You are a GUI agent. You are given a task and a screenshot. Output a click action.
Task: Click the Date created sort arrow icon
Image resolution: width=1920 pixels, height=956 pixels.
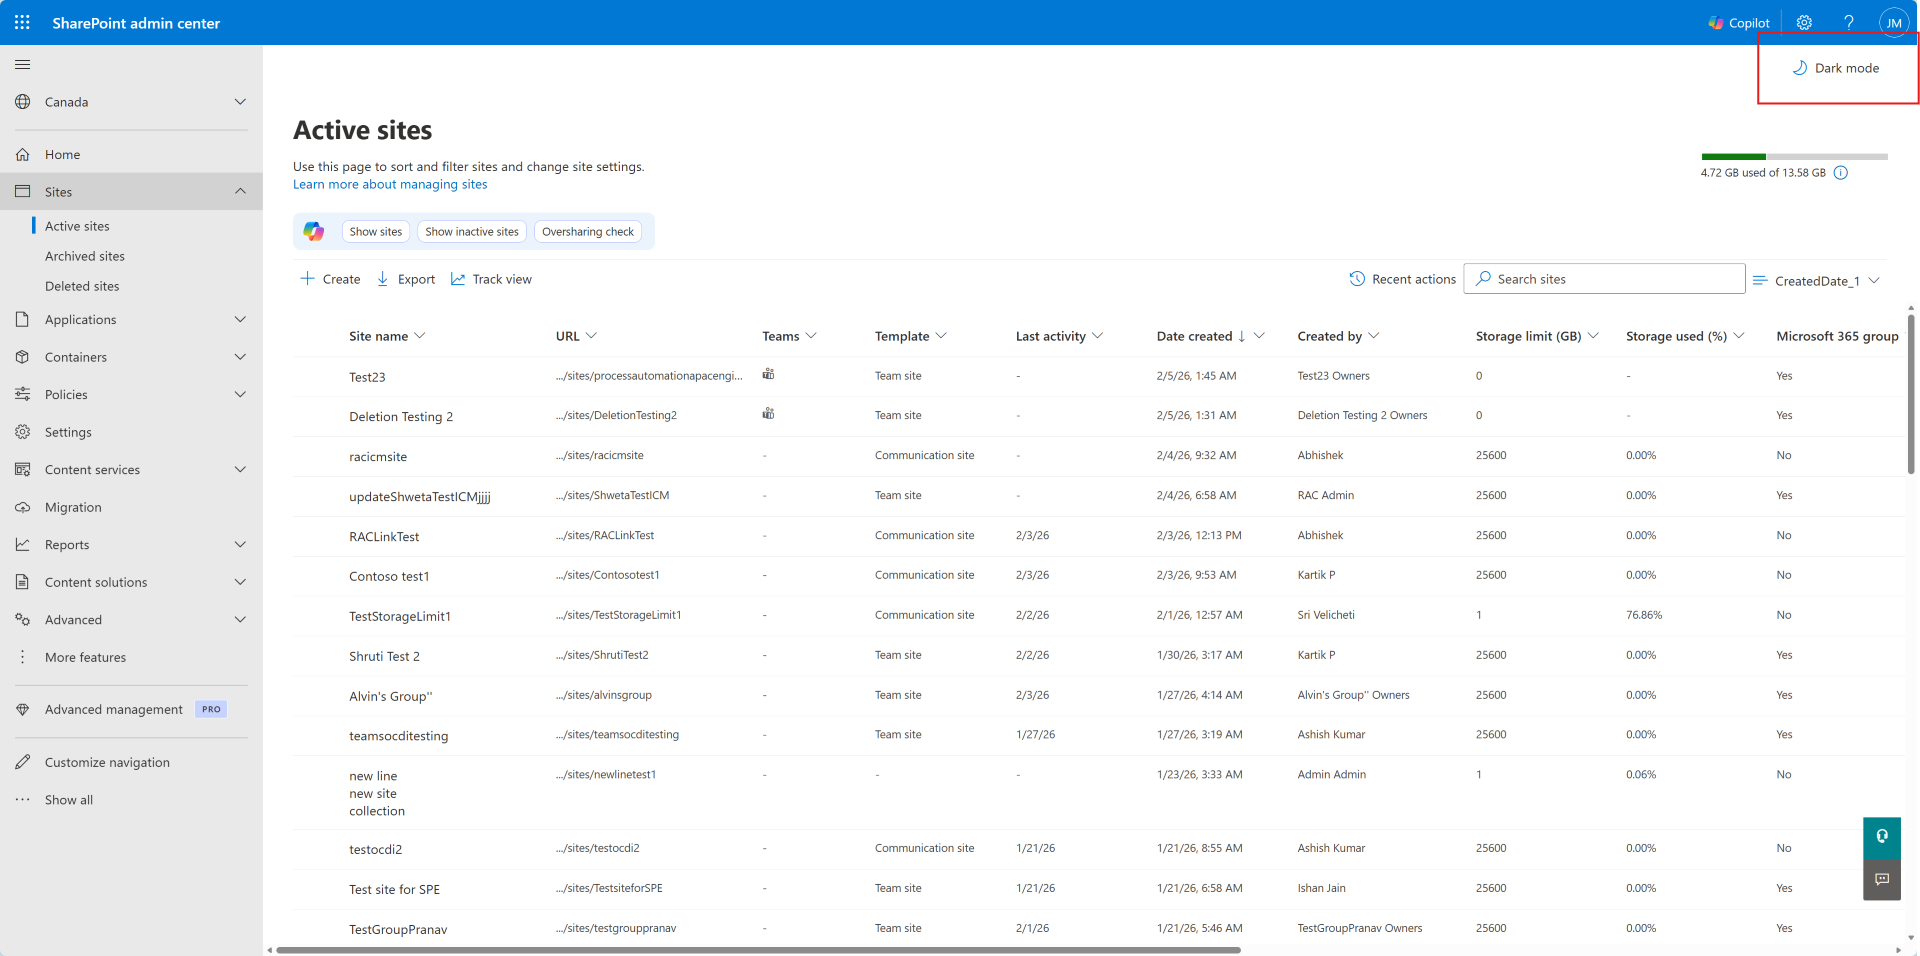[x=1242, y=336]
